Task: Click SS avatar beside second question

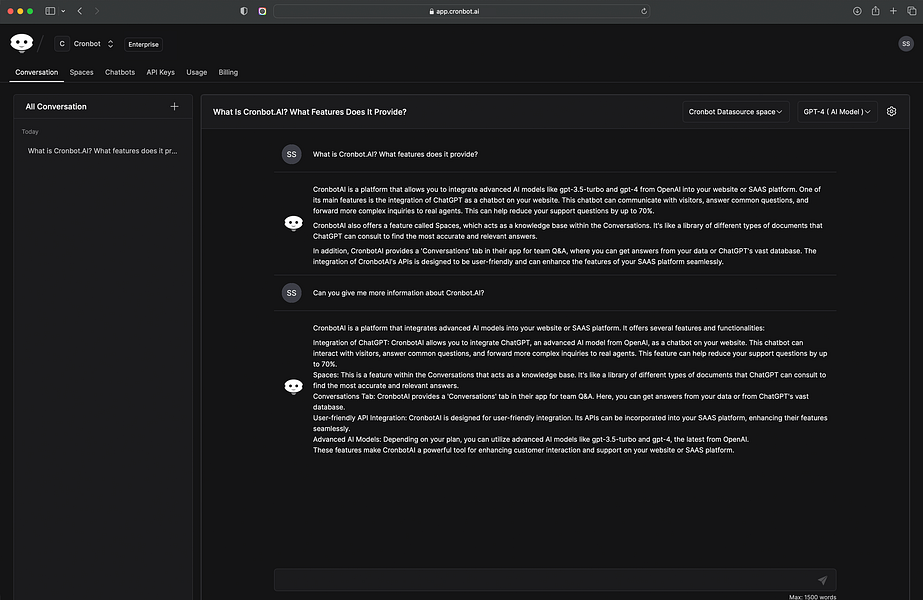Action: (291, 293)
